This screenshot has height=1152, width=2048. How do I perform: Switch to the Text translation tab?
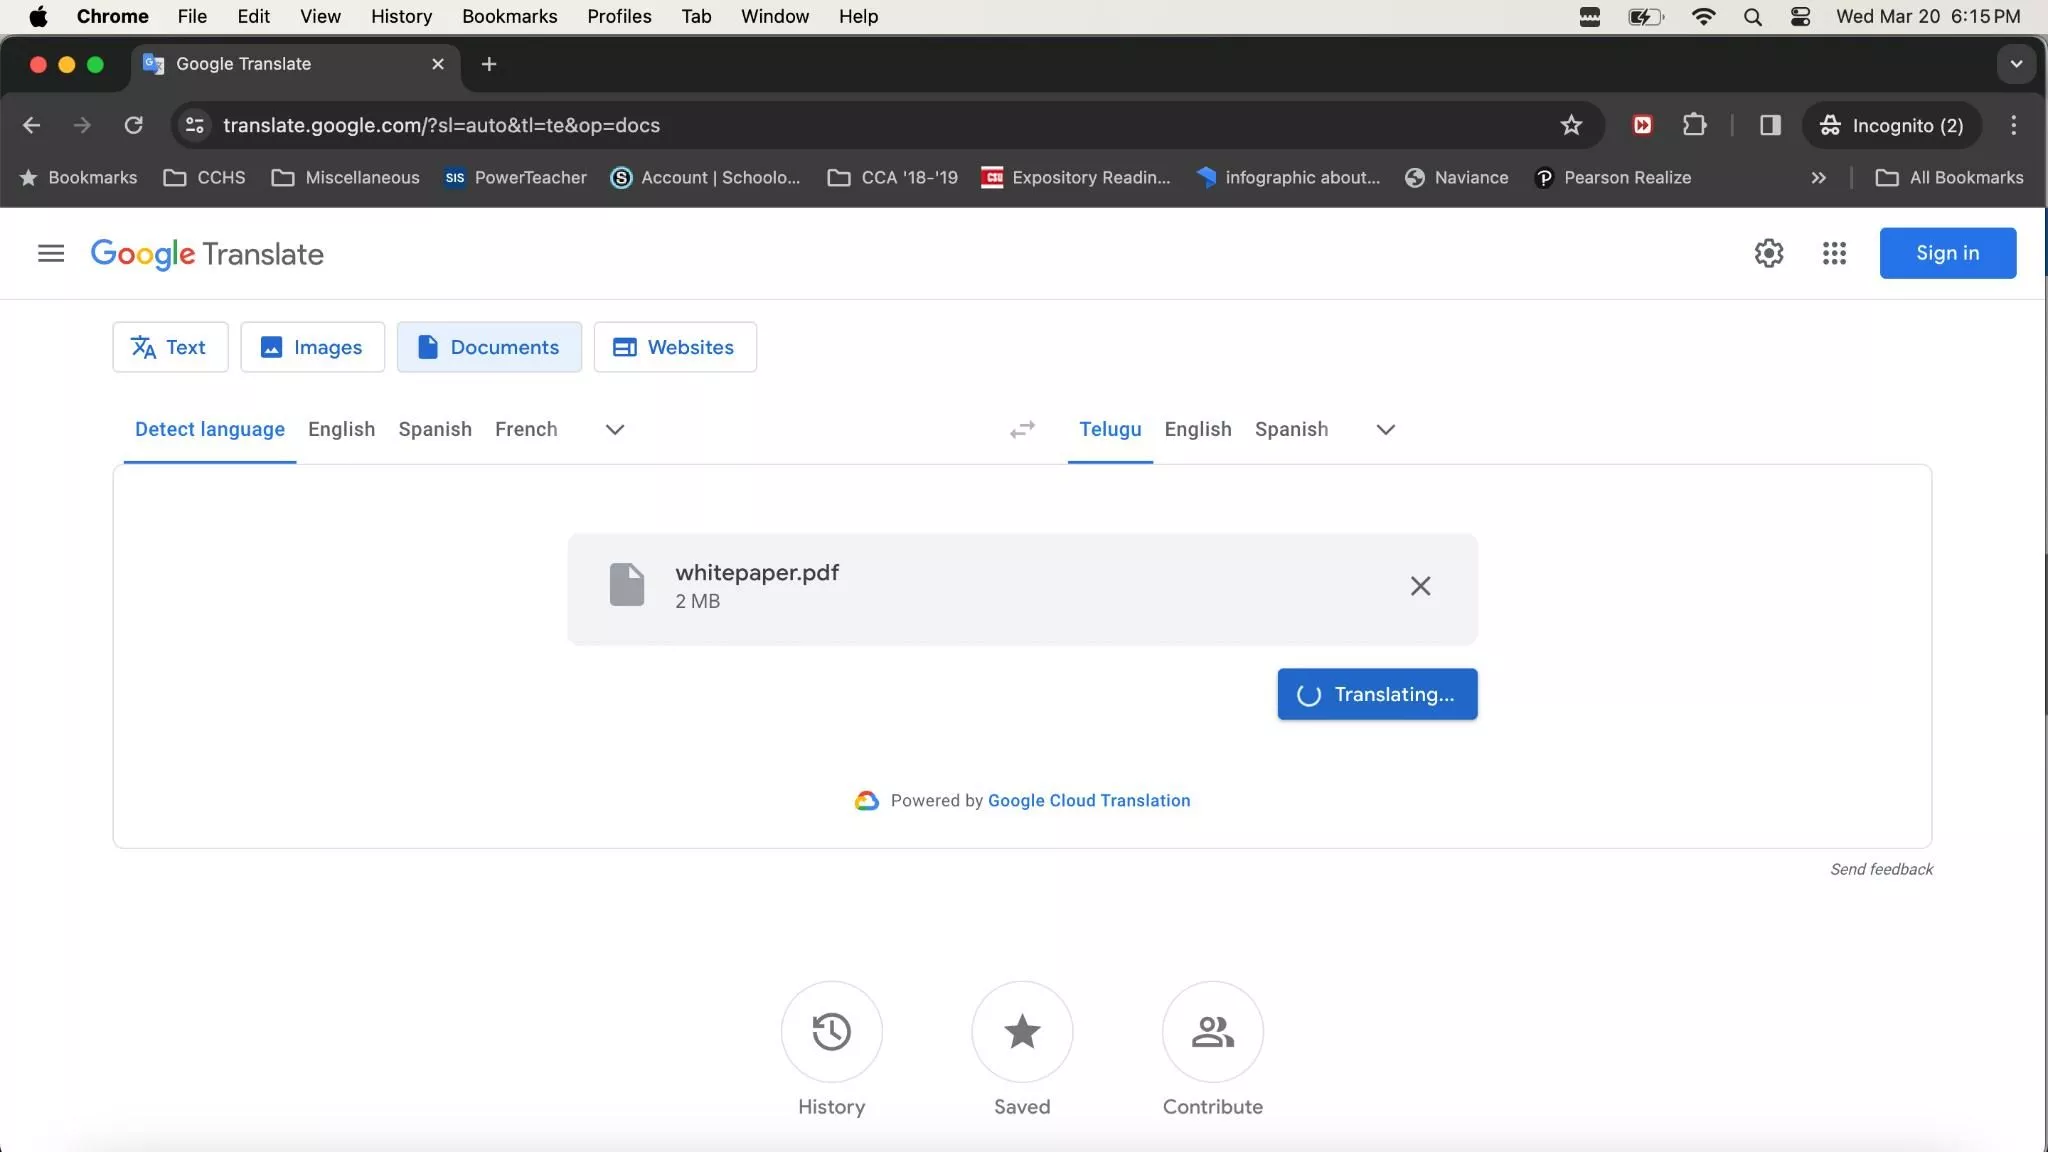[169, 347]
